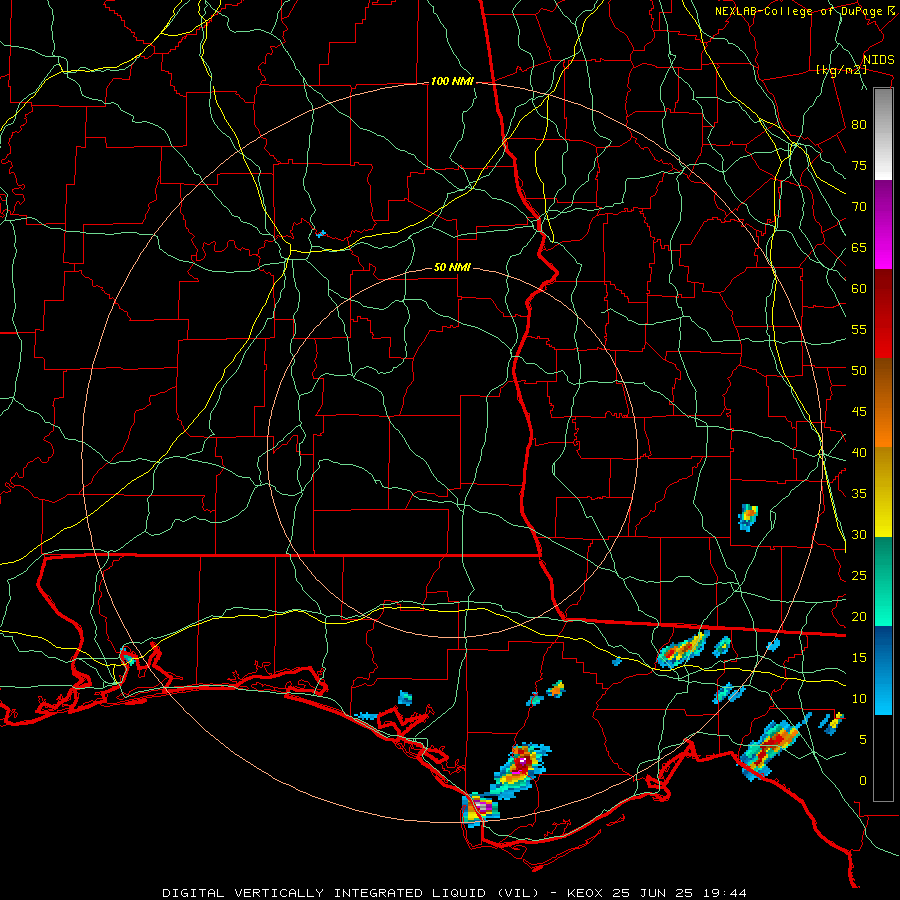Click the scale value 40

(x=859, y=452)
